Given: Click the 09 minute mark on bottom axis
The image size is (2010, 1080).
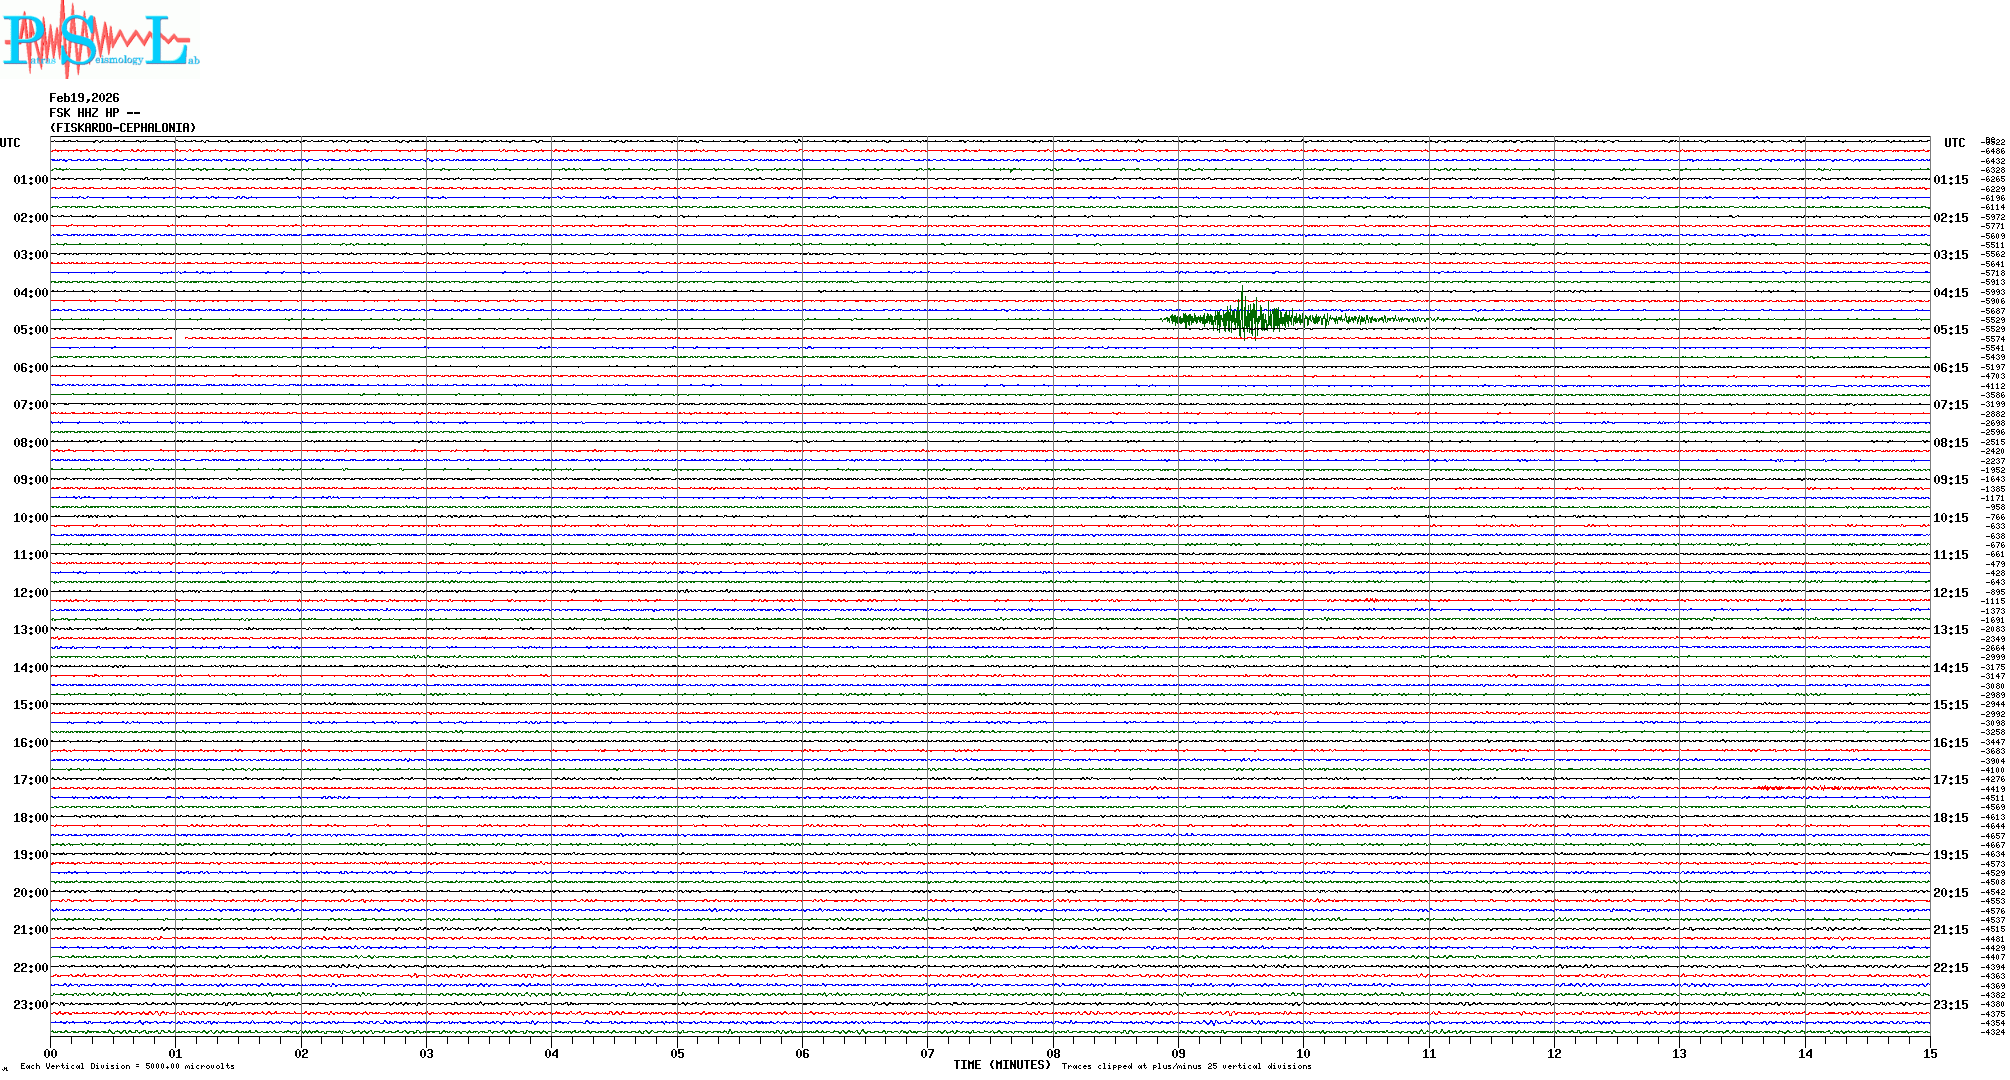Looking at the screenshot, I should tap(1178, 1053).
